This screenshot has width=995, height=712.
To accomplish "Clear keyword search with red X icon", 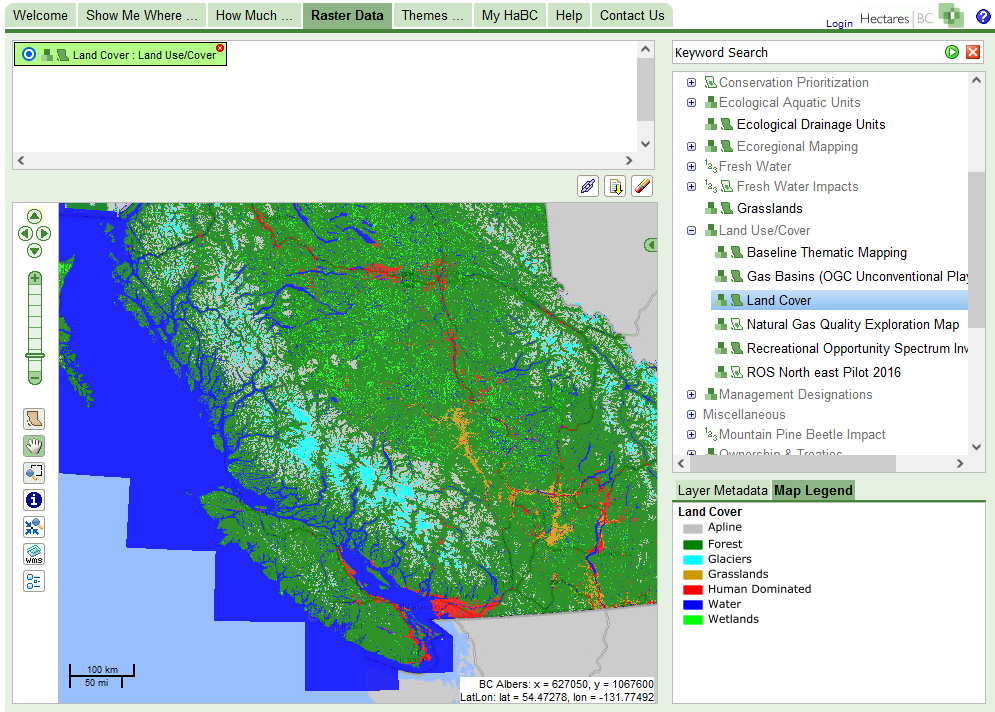I will [x=973, y=52].
